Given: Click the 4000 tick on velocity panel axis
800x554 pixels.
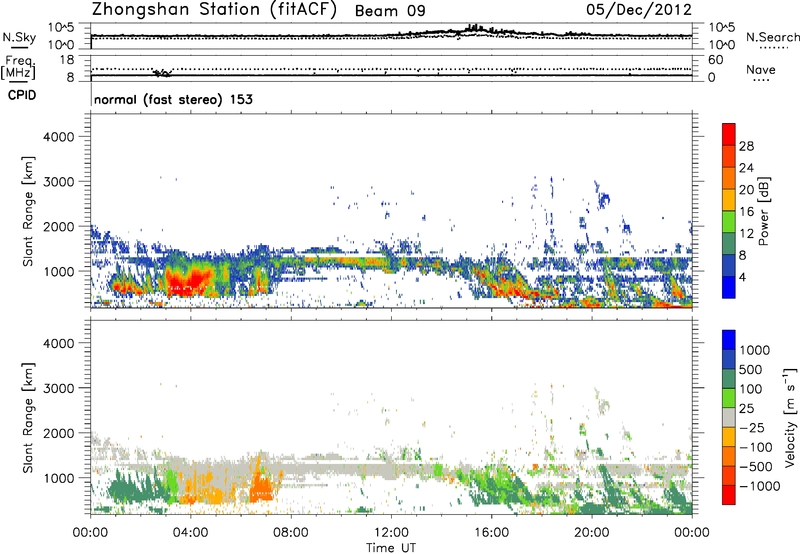Looking at the screenshot, I should click(x=58, y=343).
